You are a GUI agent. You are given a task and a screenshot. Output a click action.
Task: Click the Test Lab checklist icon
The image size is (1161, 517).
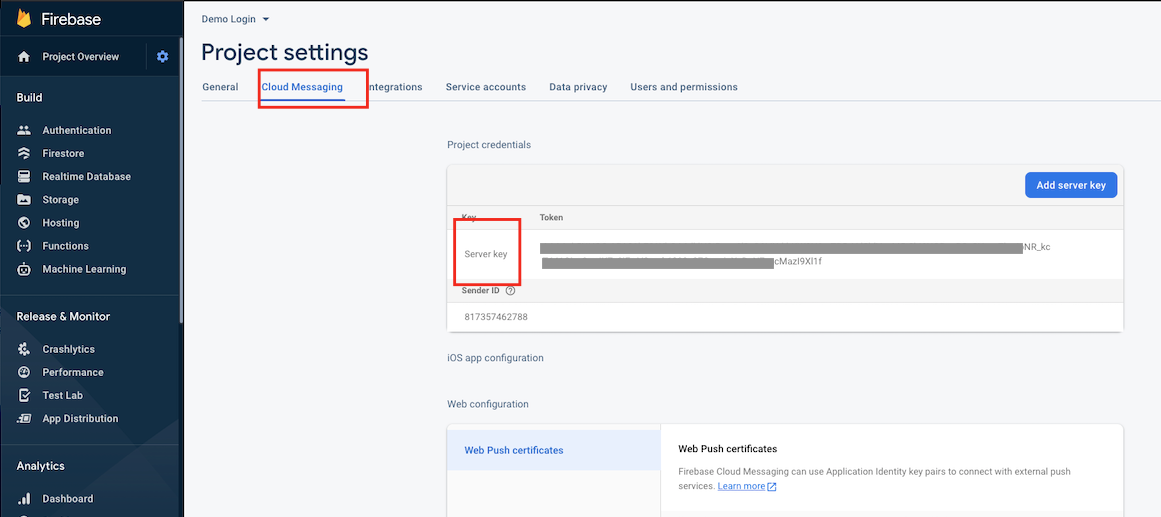point(24,395)
